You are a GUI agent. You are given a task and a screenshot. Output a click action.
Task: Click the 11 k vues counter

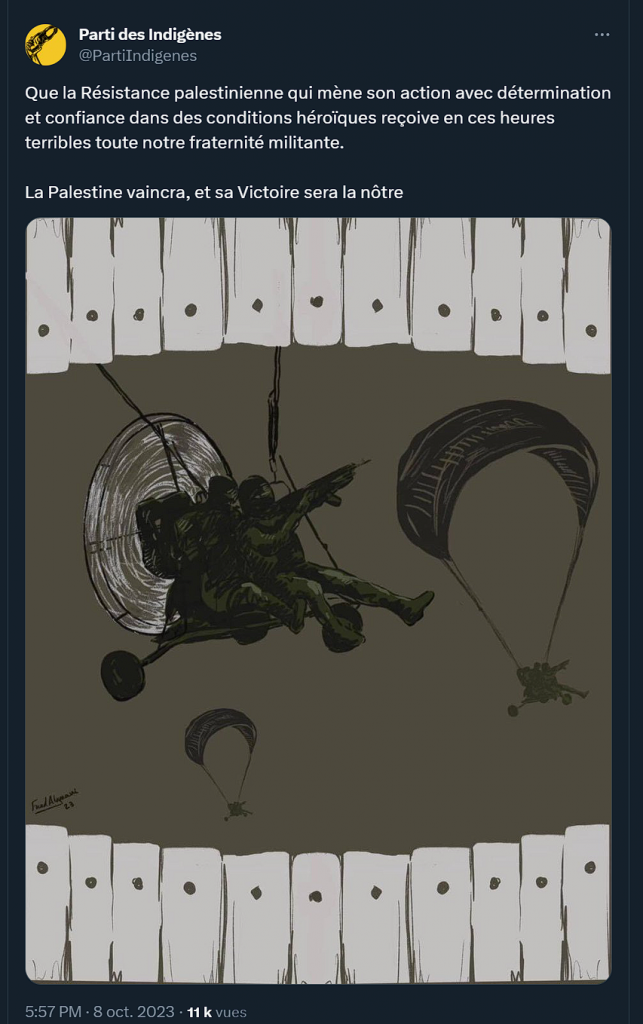(x=217, y=1012)
